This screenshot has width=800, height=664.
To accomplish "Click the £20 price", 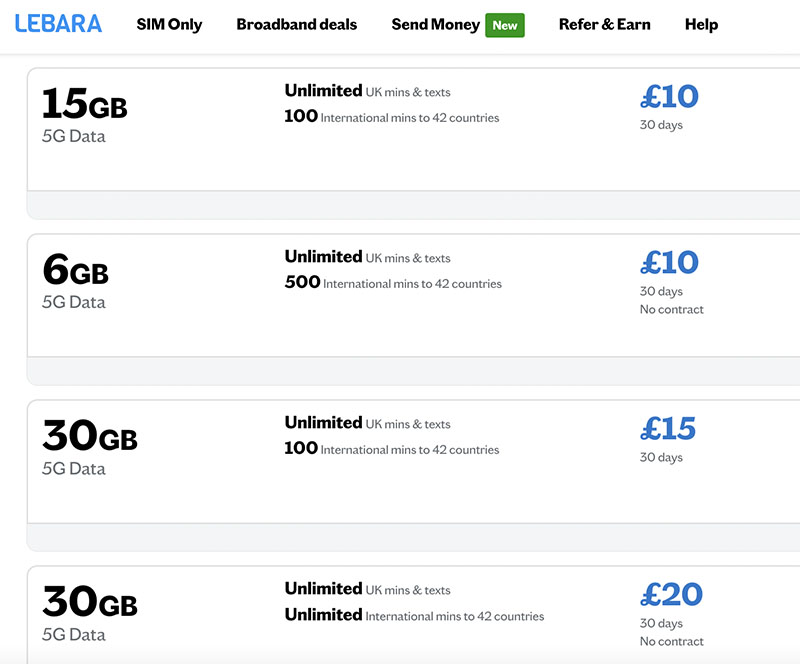I will pyautogui.click(x=671, y=595).
